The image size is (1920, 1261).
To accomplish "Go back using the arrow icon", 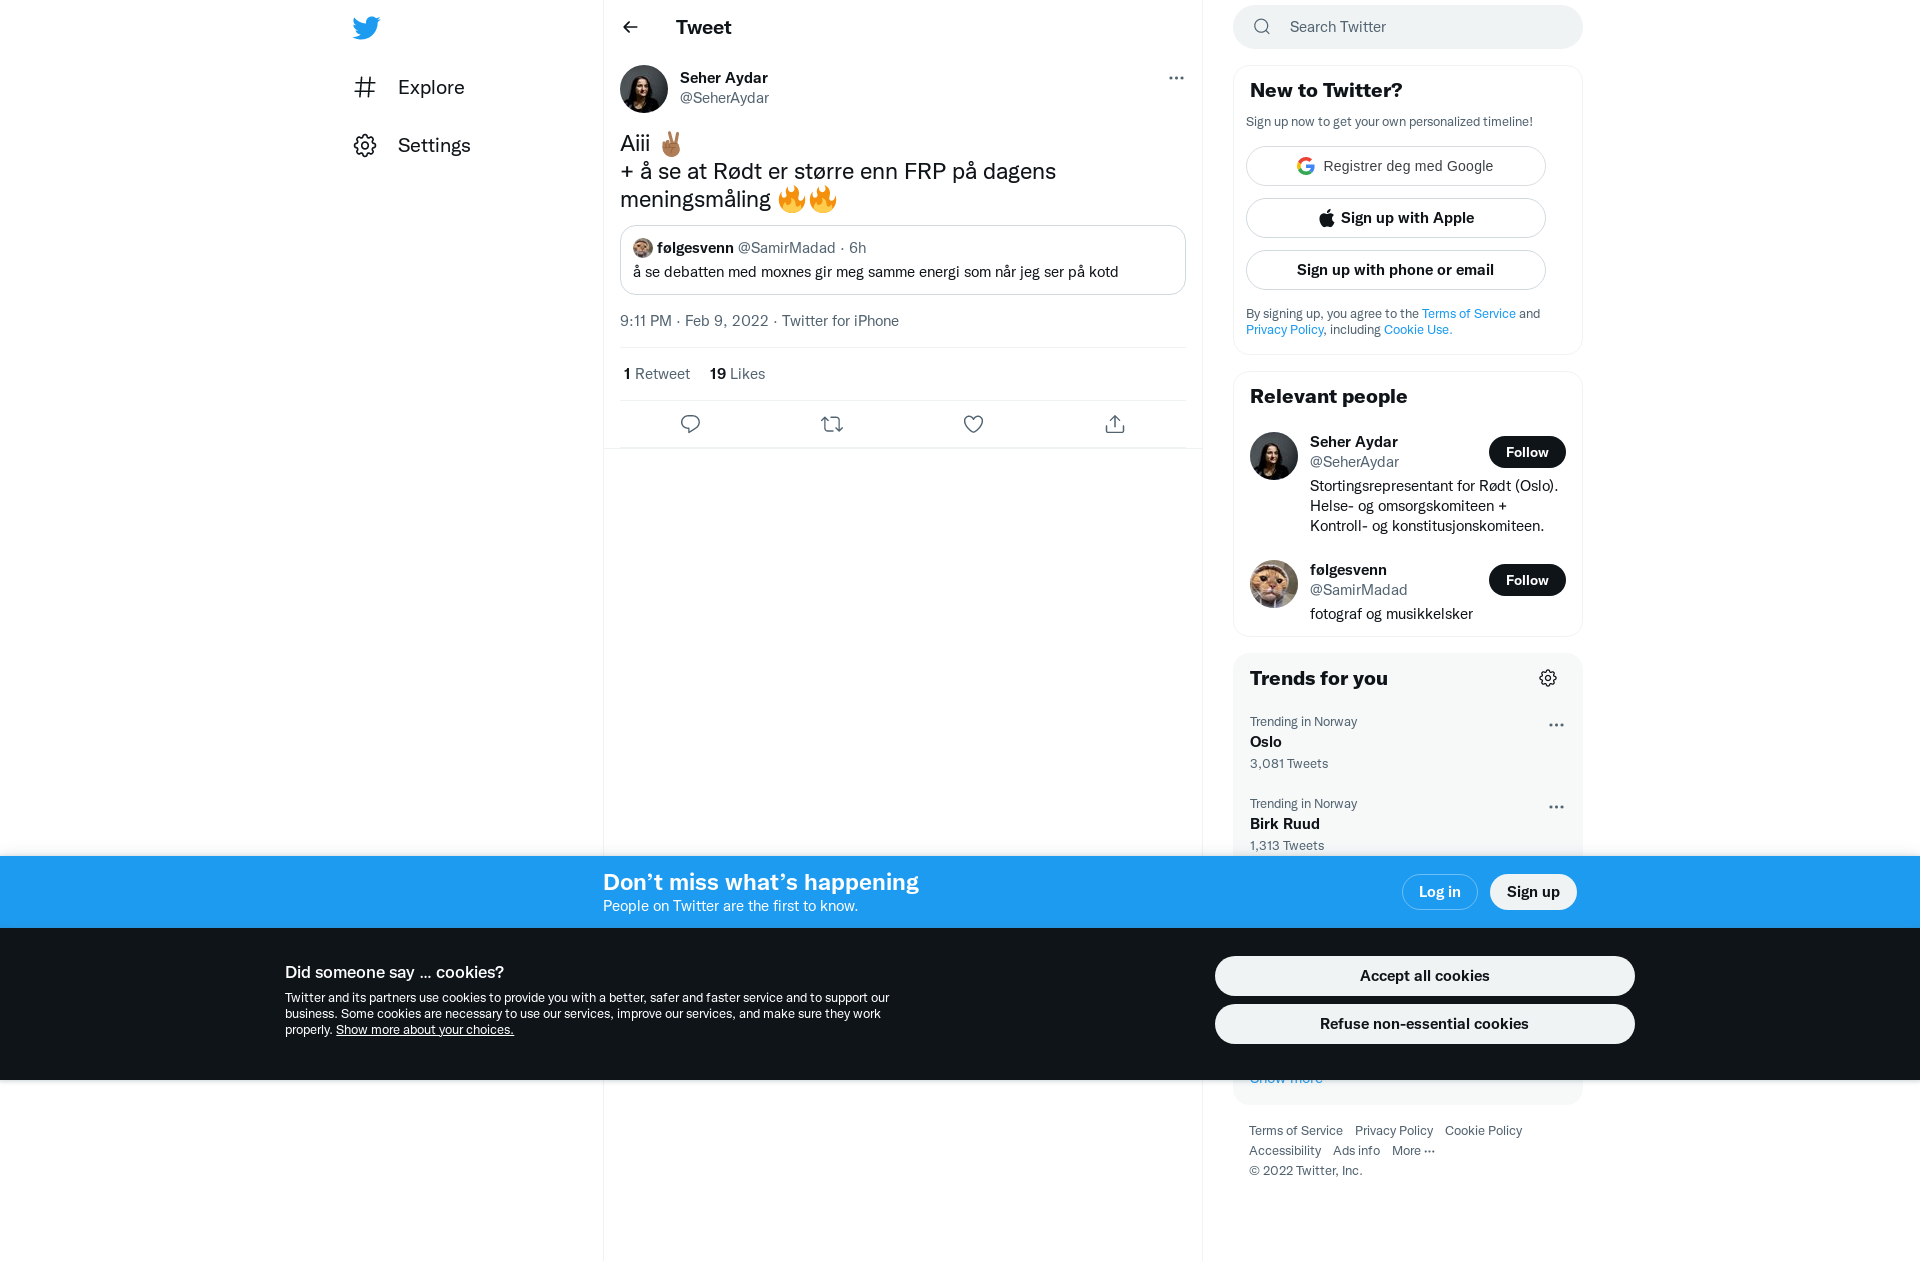I will click(x=630, y=27).
